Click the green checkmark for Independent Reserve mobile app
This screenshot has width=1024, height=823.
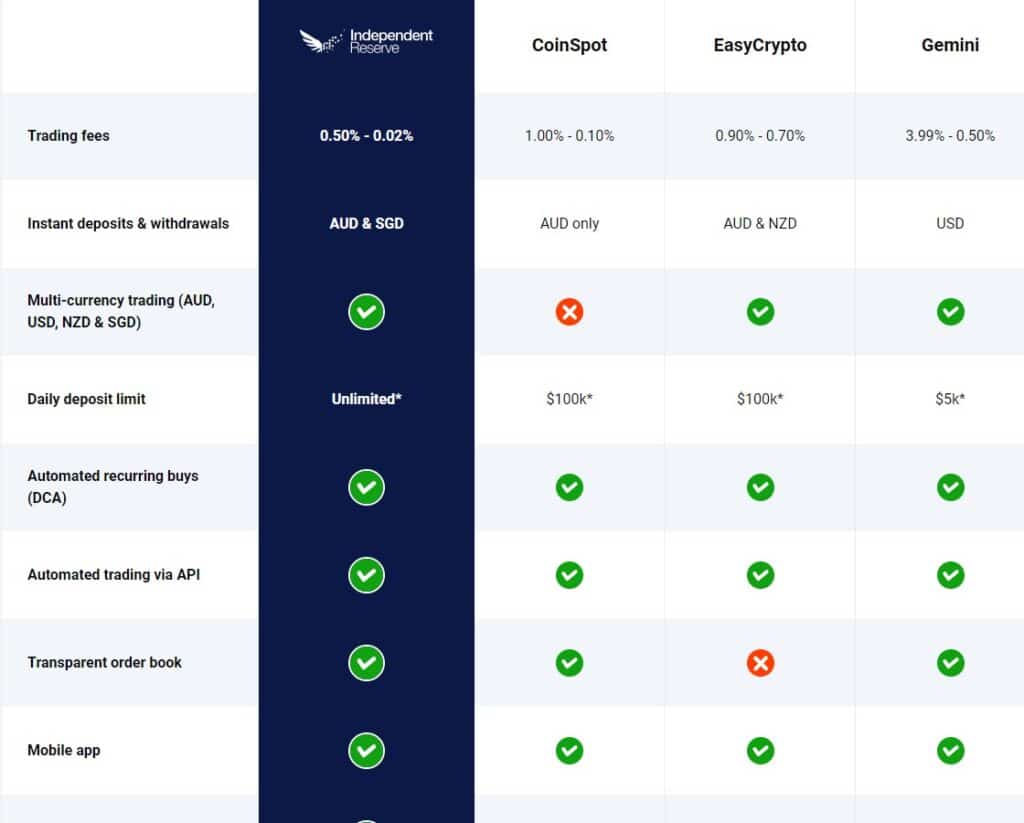coord(366,750)
